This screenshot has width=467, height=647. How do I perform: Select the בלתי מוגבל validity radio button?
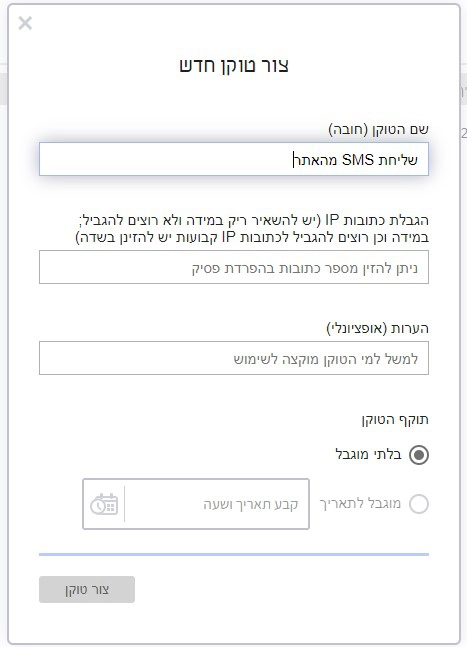pos(419,455)
